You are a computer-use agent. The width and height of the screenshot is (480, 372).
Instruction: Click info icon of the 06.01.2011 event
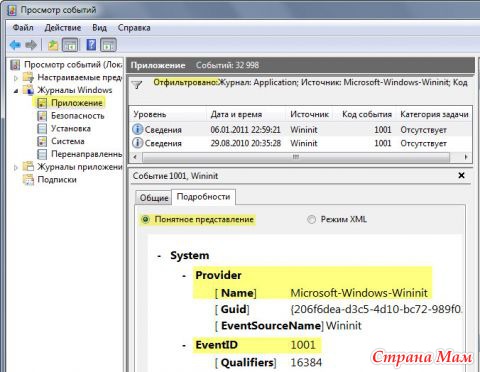click(138, 129)
